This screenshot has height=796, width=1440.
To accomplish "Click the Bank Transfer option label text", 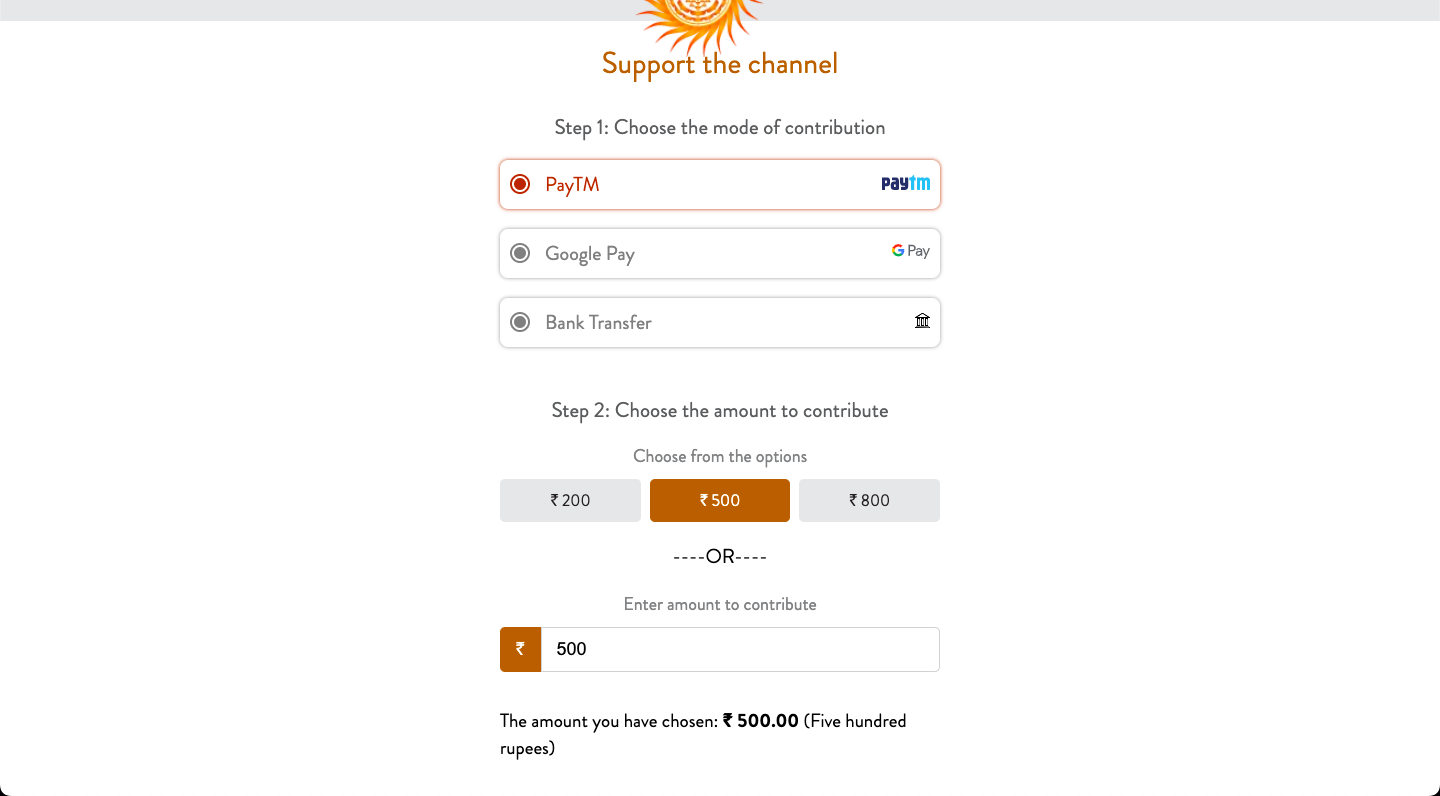I will [598, 323].
